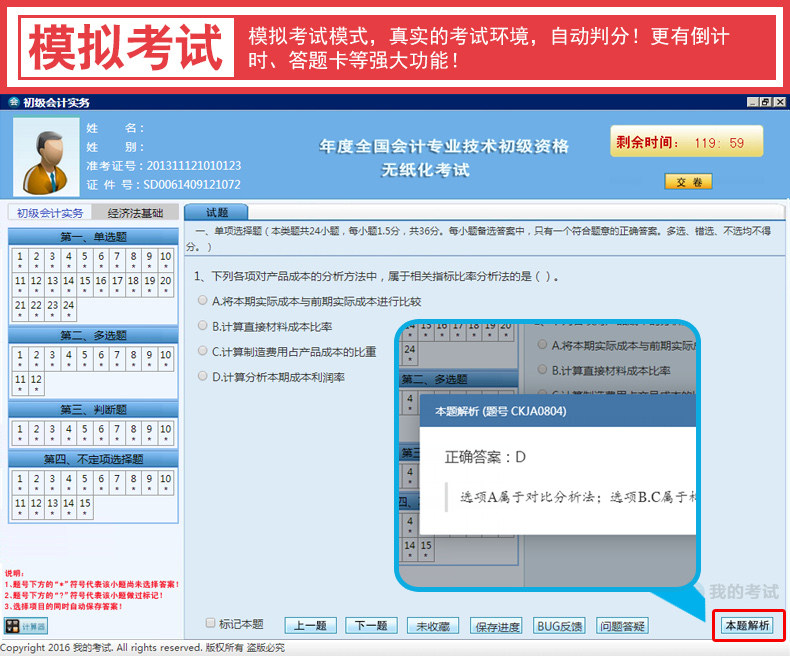Click the app logo in title bar
The height and width of the screenshot is (656, 790).
click(x=14, y=102)
